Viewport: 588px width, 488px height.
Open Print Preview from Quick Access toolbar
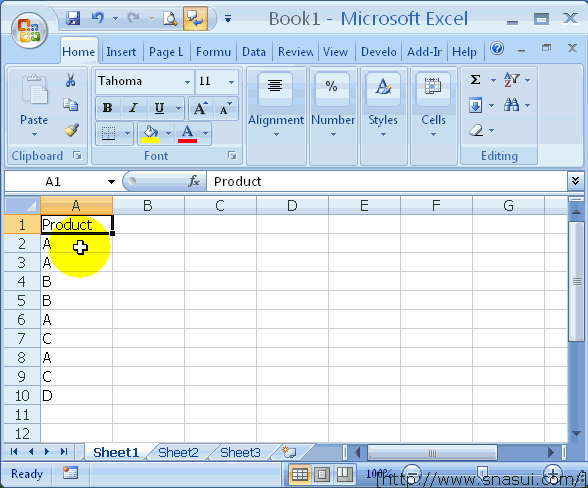pos(170,18)
